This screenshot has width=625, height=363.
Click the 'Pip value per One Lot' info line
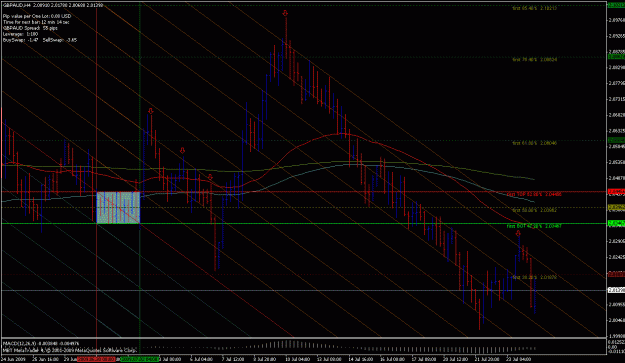click(37, 16)
